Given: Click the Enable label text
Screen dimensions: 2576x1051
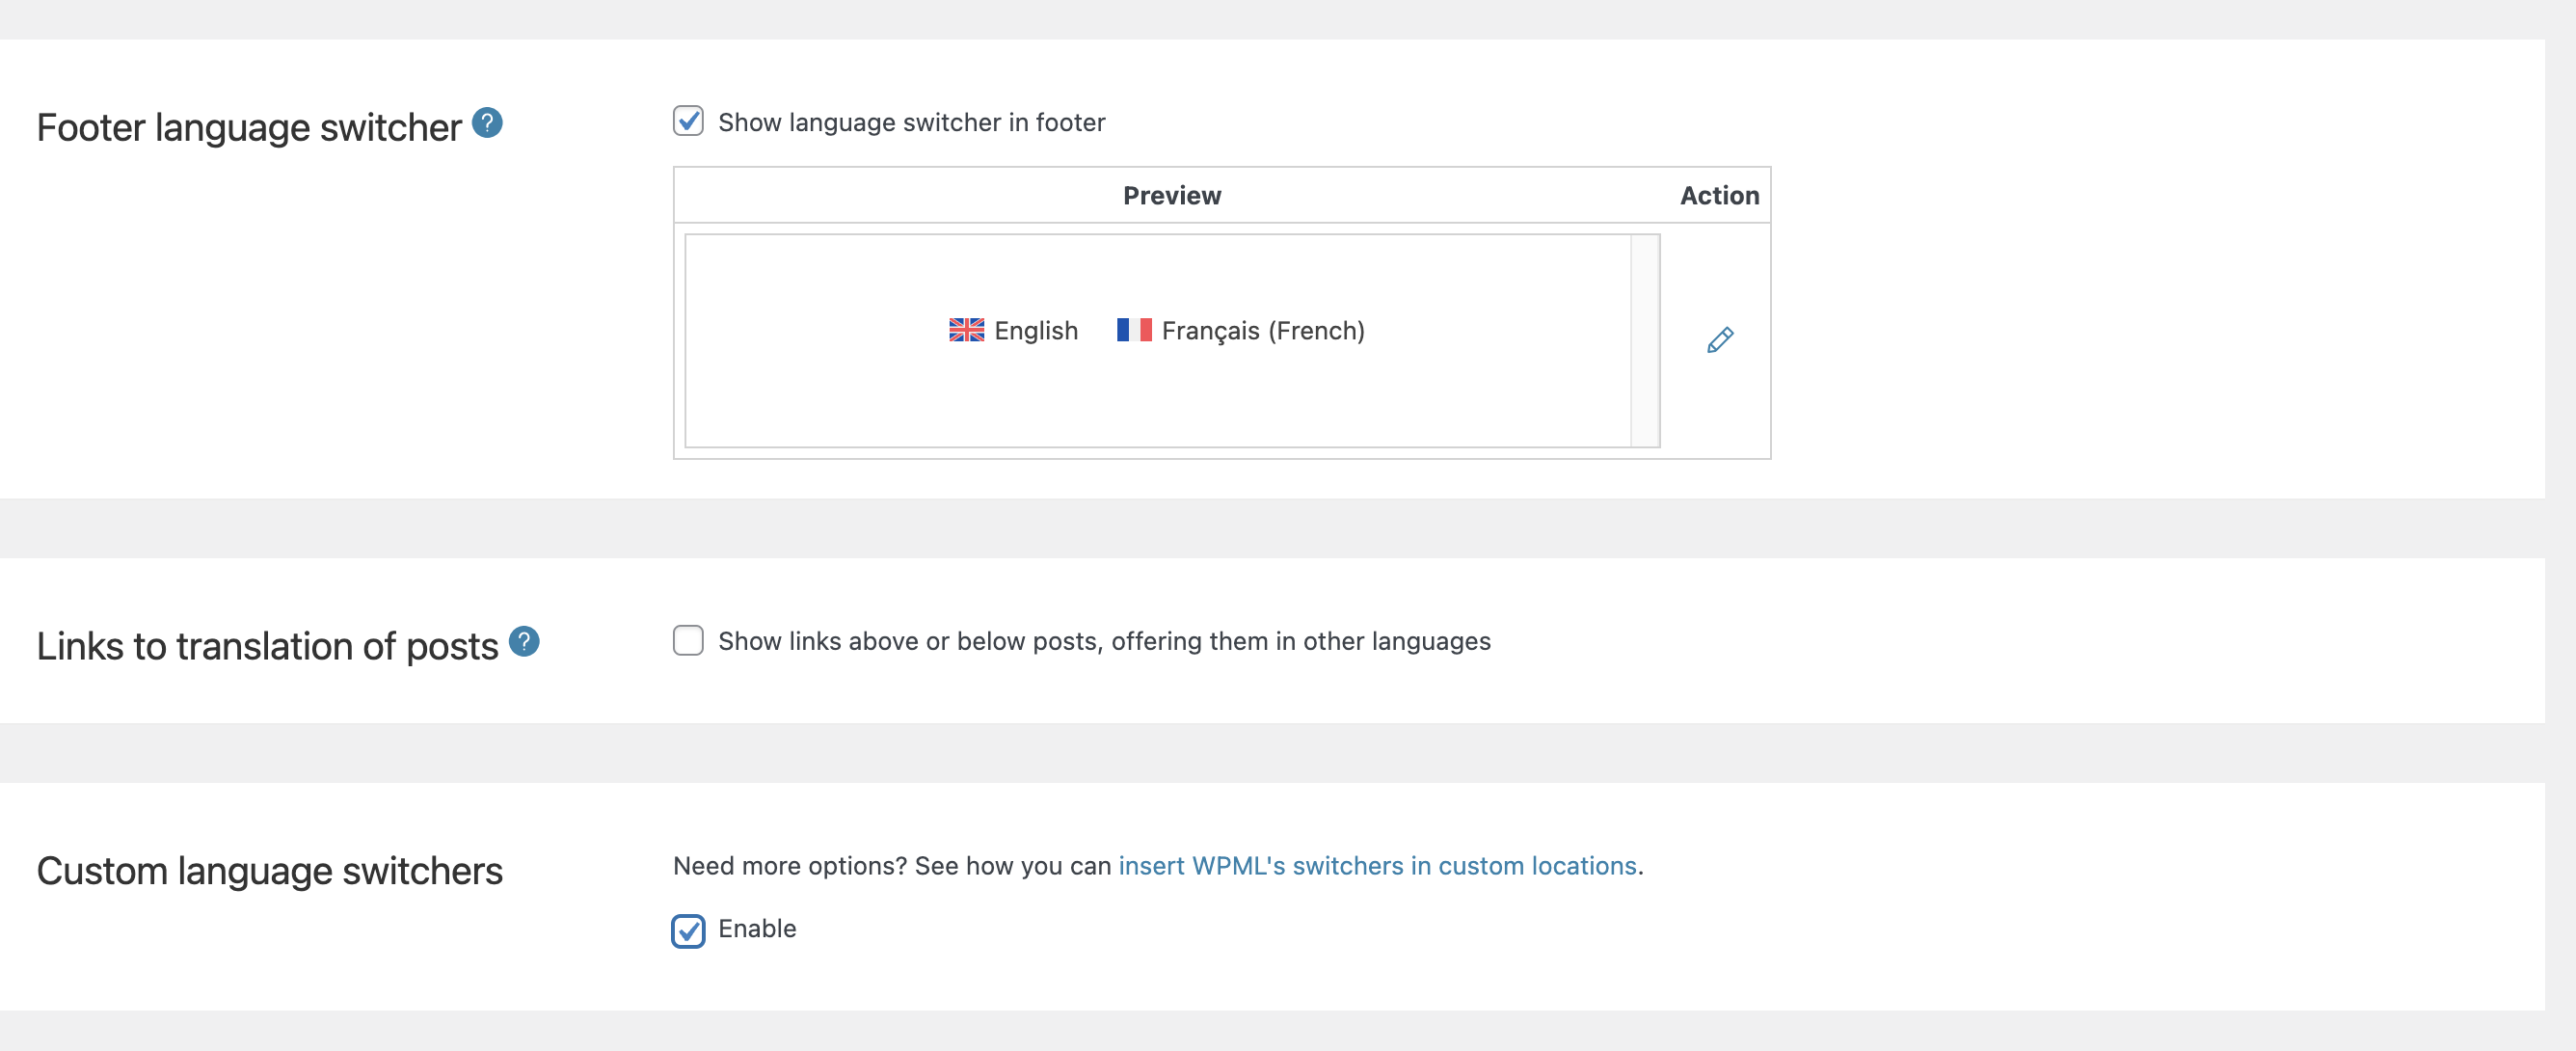Looking at the screenshot, I should (x=757, y=928).
